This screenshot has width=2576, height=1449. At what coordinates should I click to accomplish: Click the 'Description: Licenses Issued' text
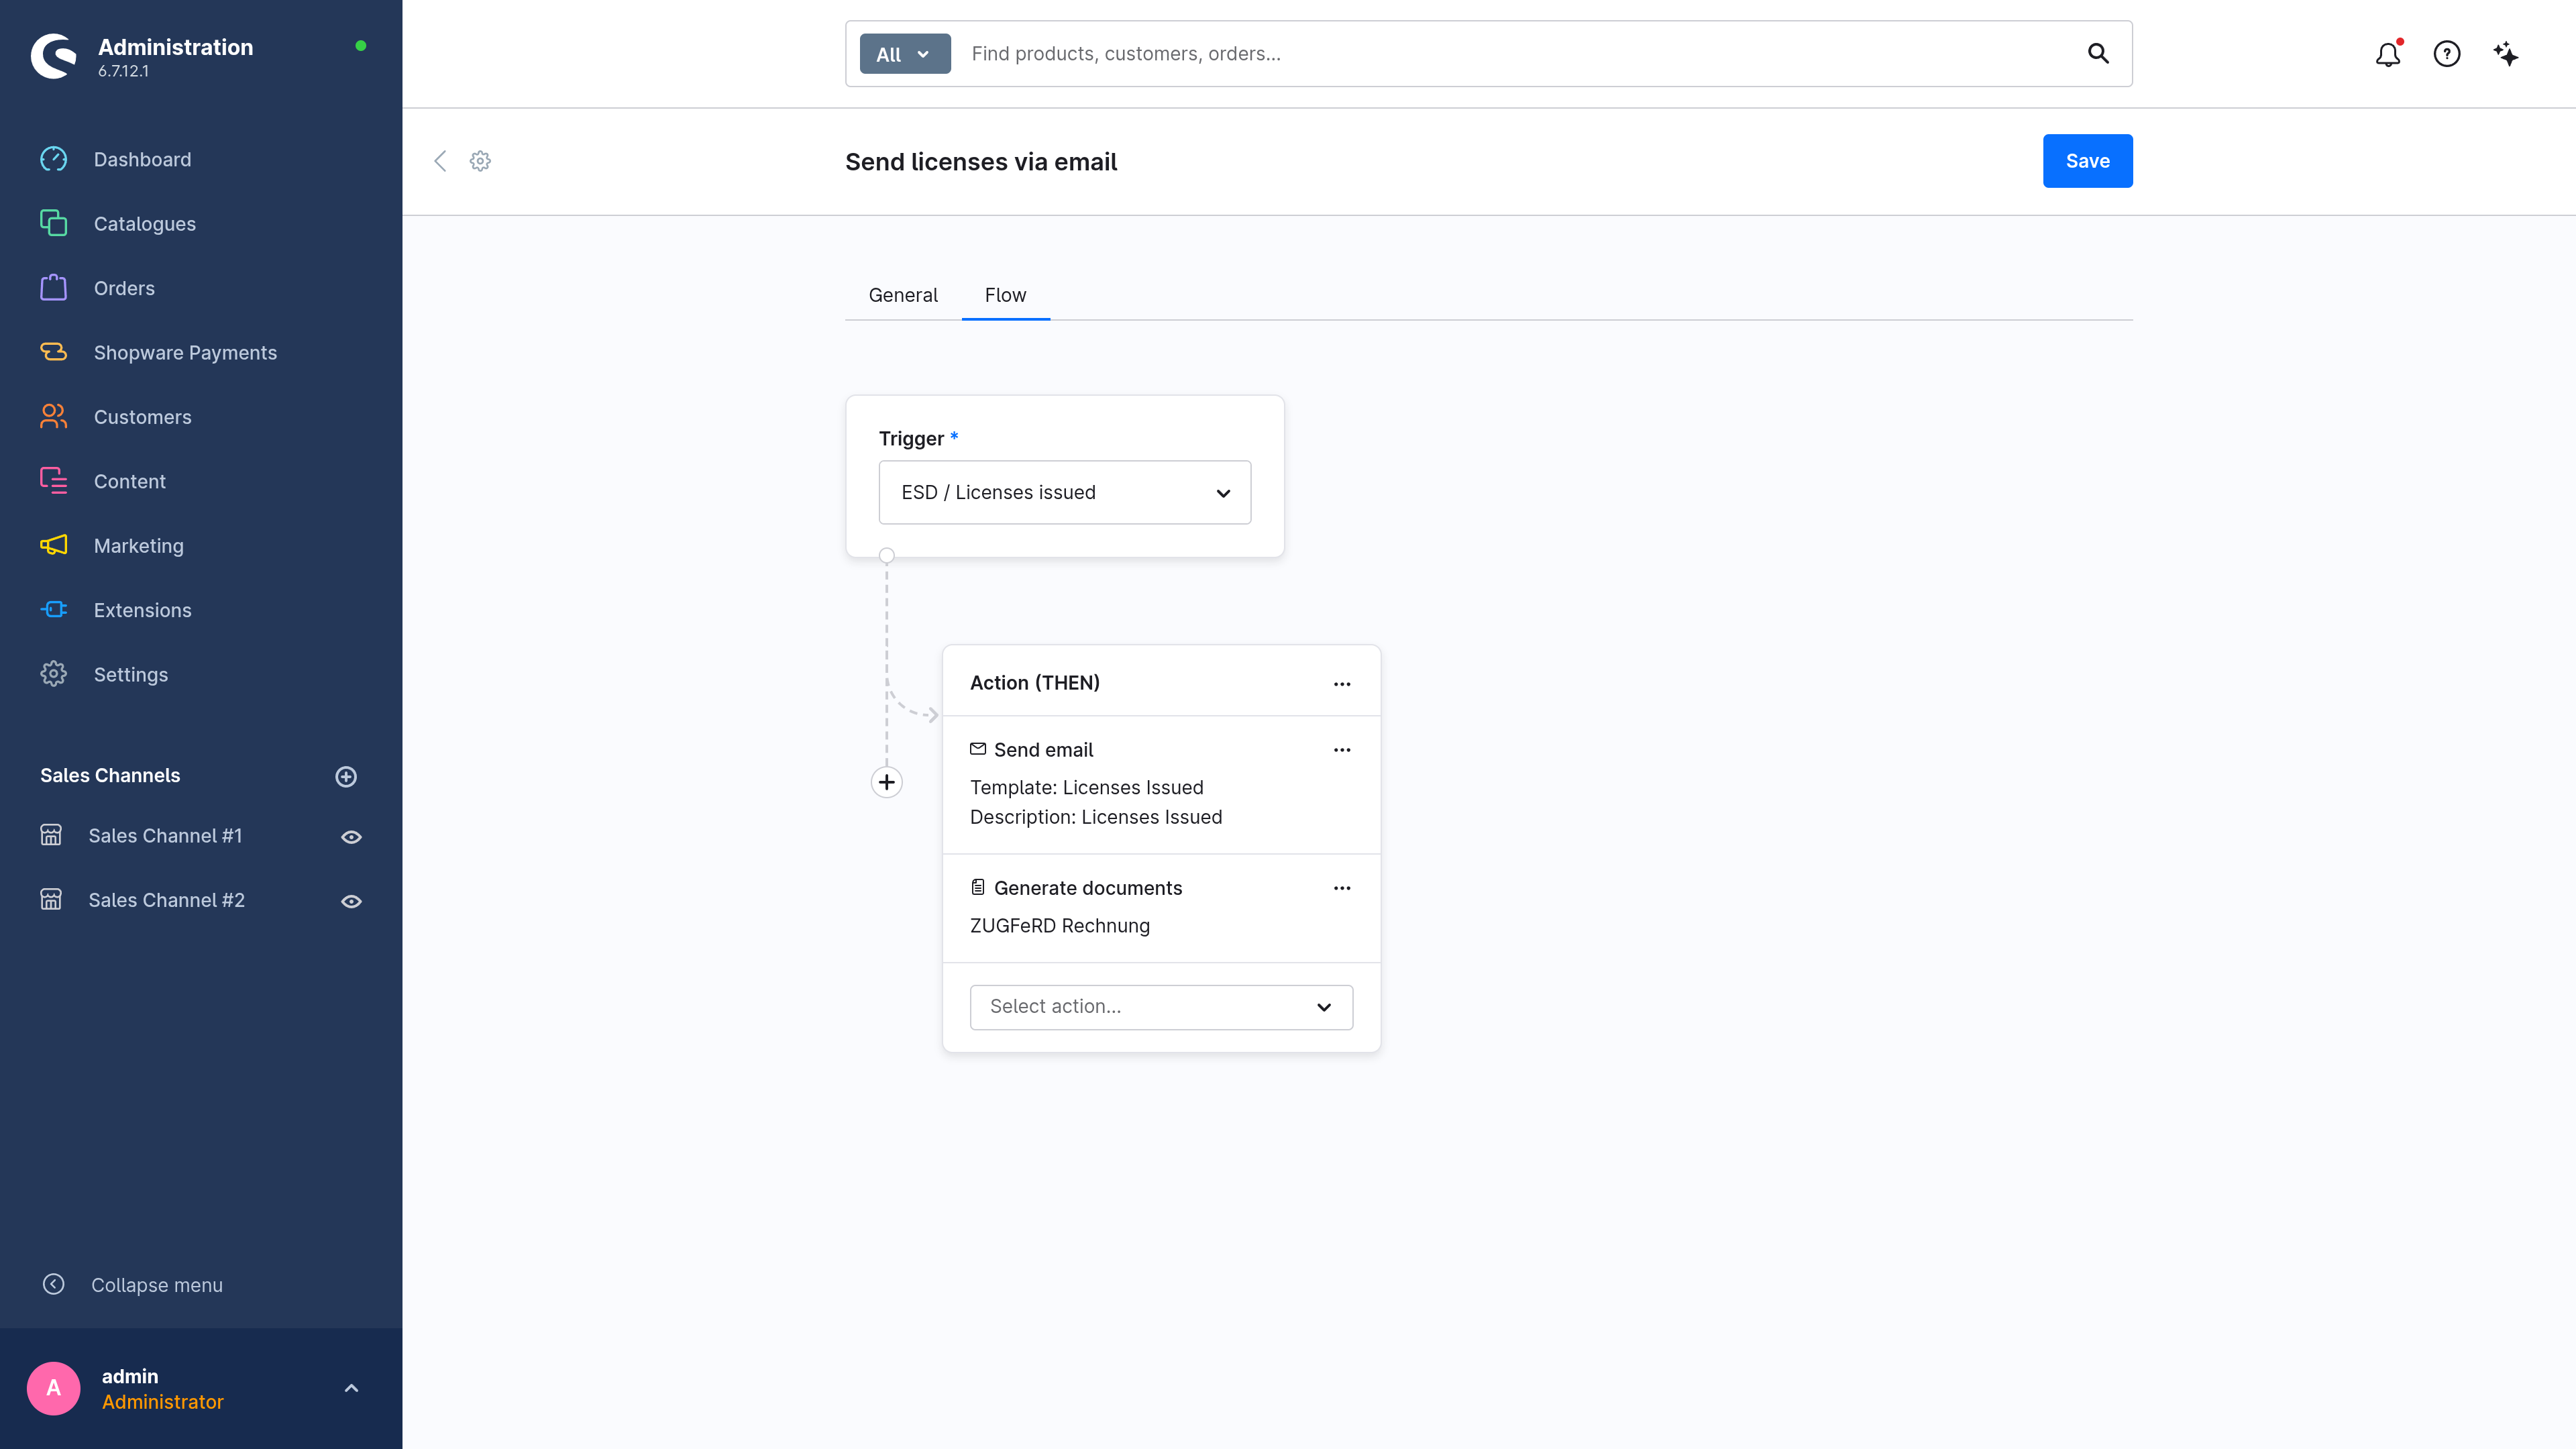click(1096, 817)
